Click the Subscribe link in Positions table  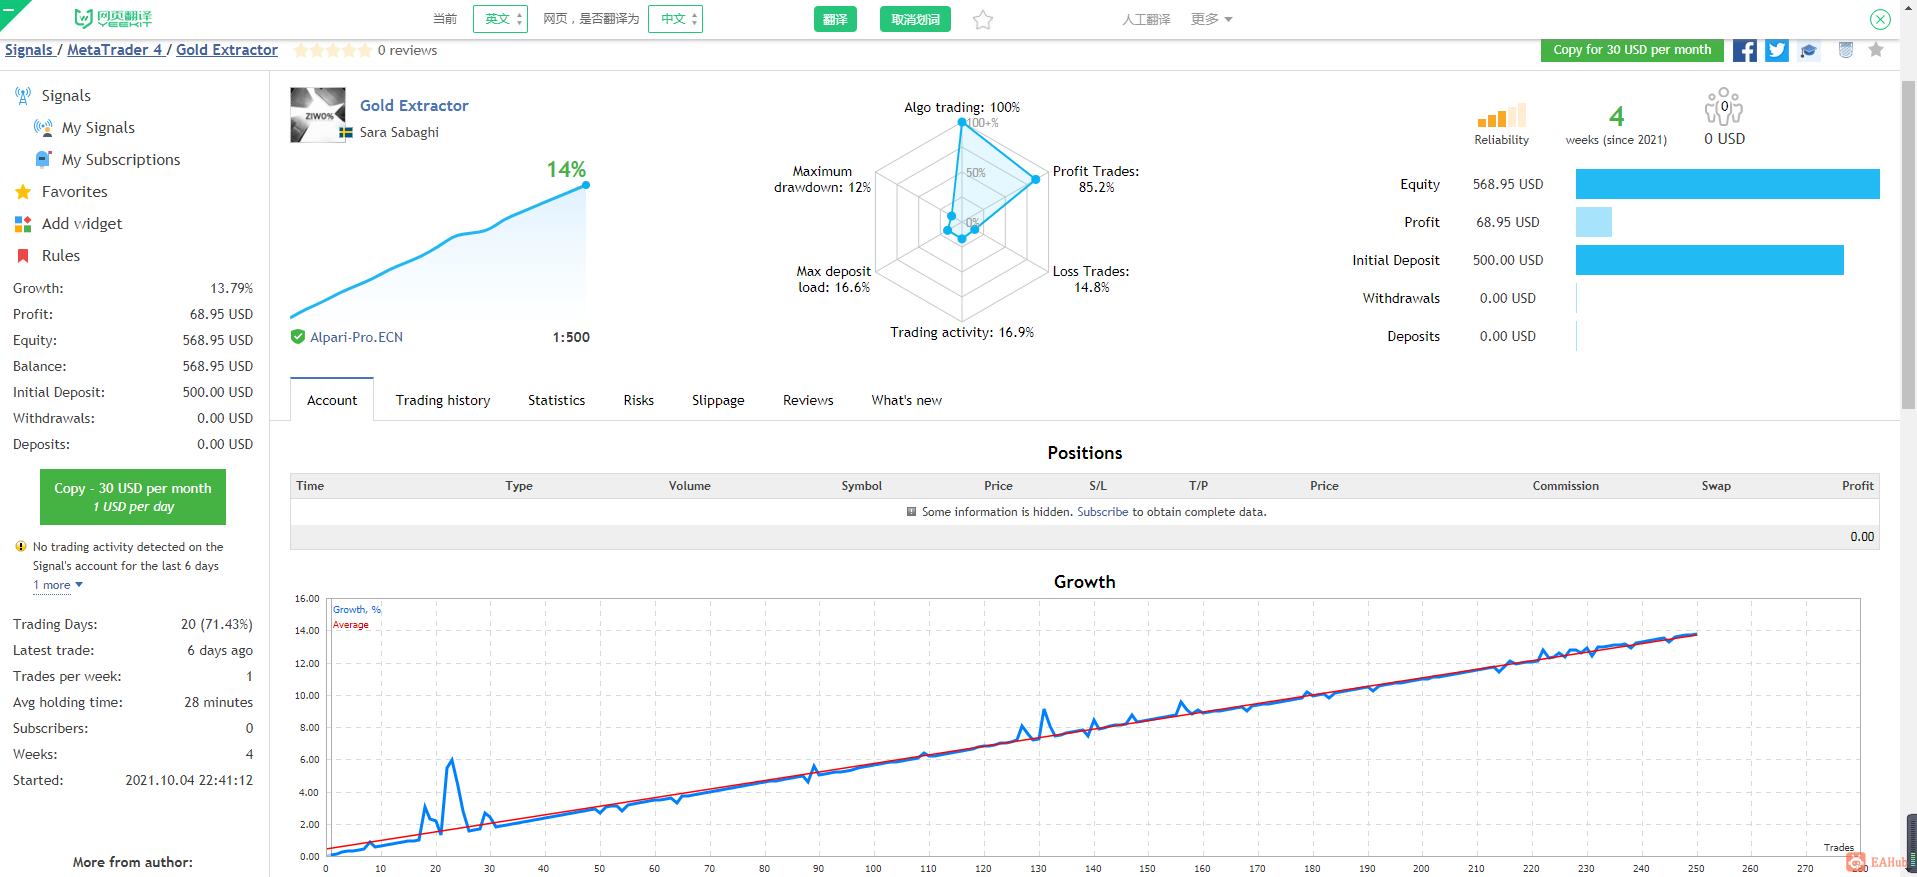[x=1102, y=512]
